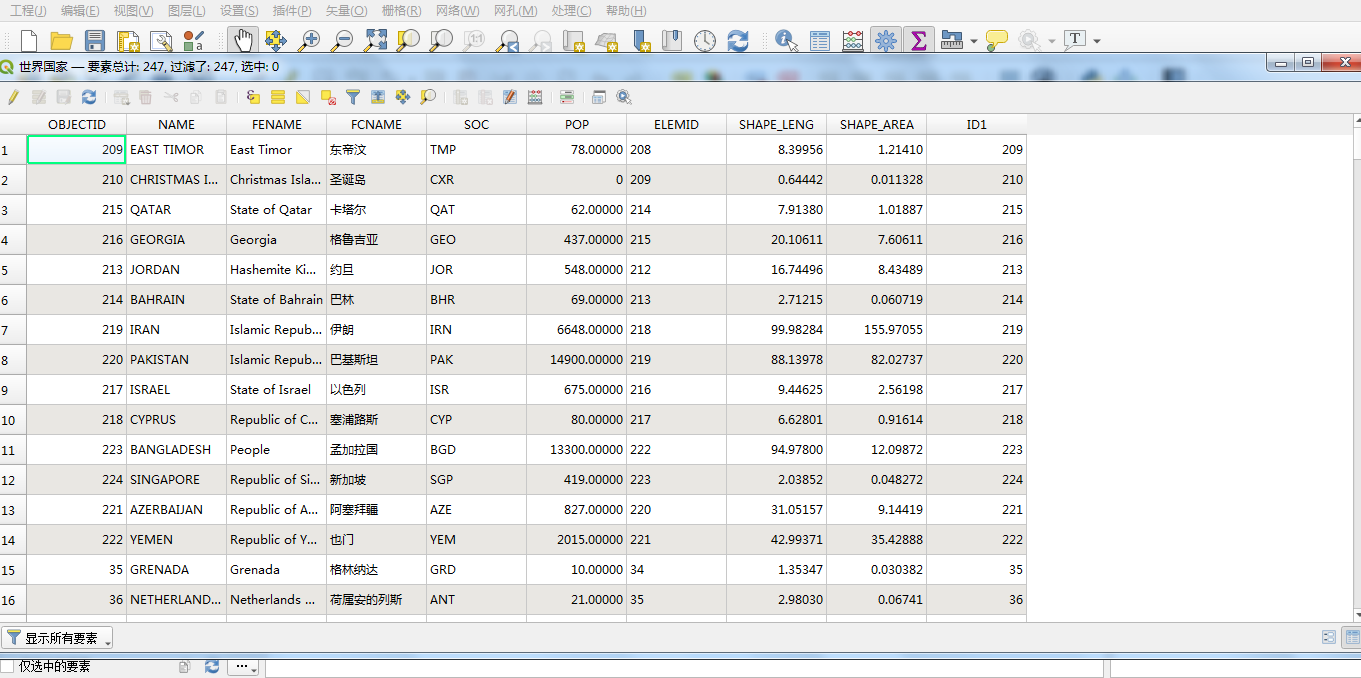1361x678 pixels.
Task: Reload the attribute table
Action: point(89,97)
